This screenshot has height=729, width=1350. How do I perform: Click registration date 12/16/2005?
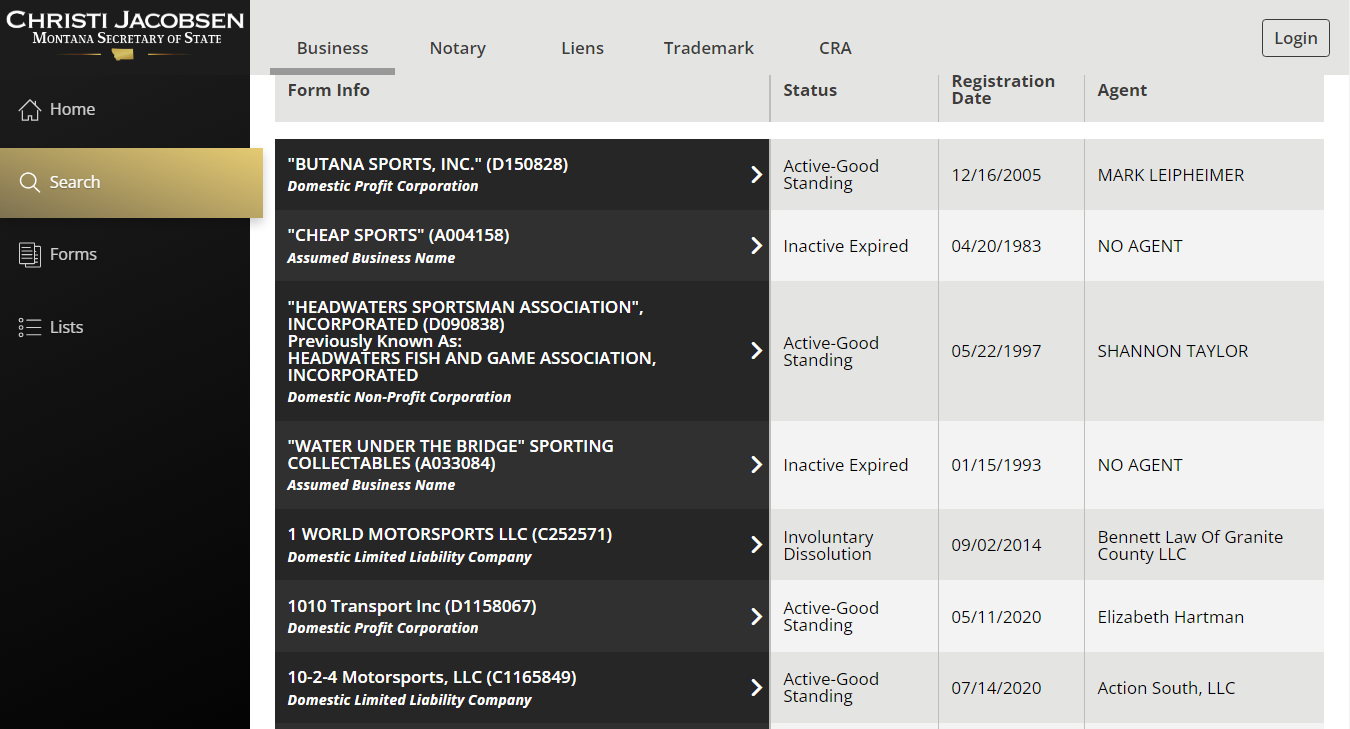pyautogui.click(x=996, y=175)
